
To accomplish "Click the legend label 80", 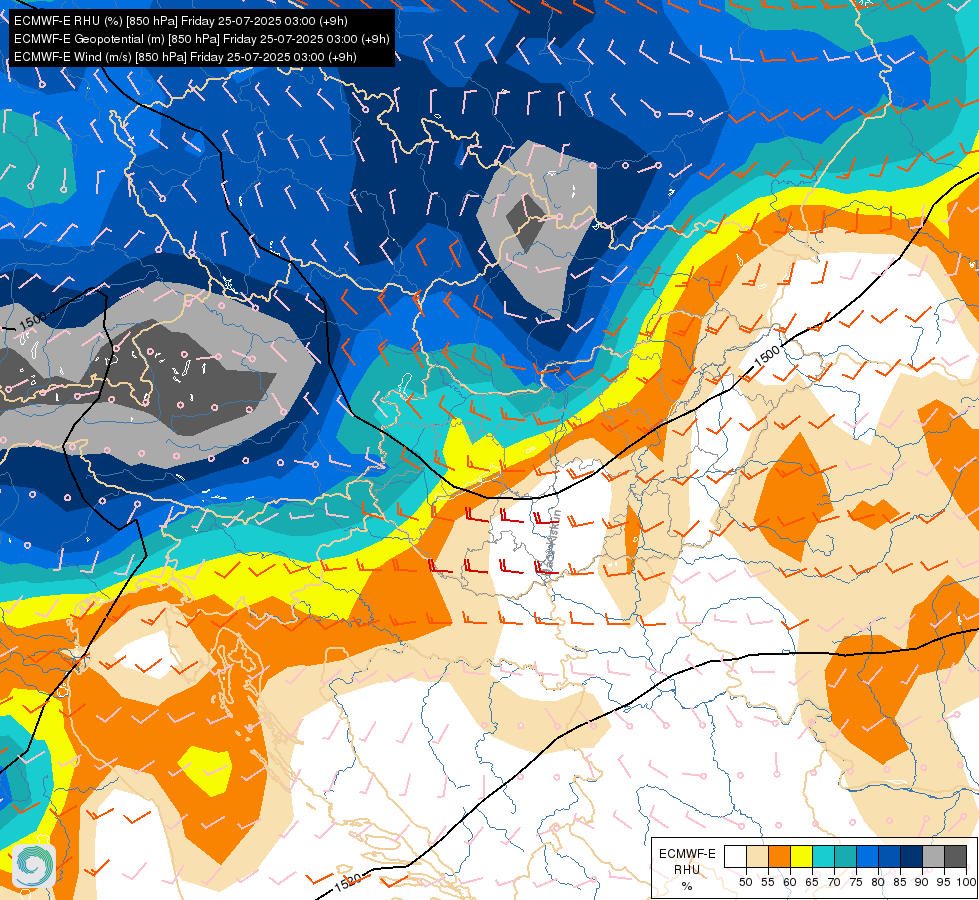I will coord(878,882).
